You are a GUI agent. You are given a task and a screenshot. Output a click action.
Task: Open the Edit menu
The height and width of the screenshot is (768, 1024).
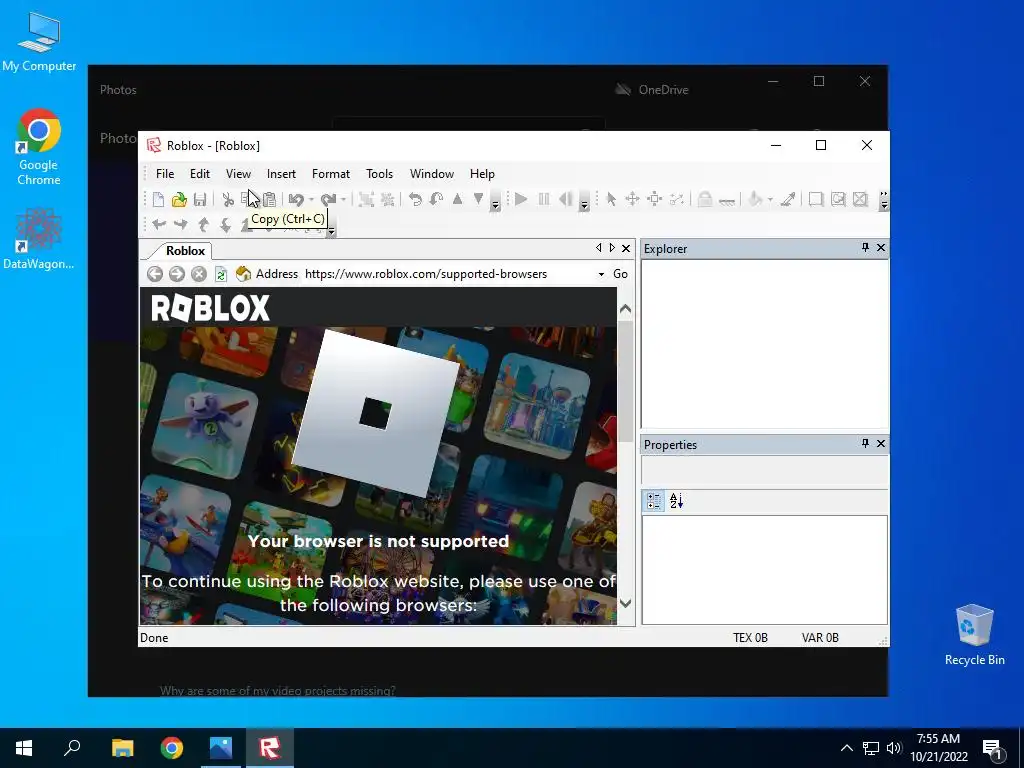[200, 174]
